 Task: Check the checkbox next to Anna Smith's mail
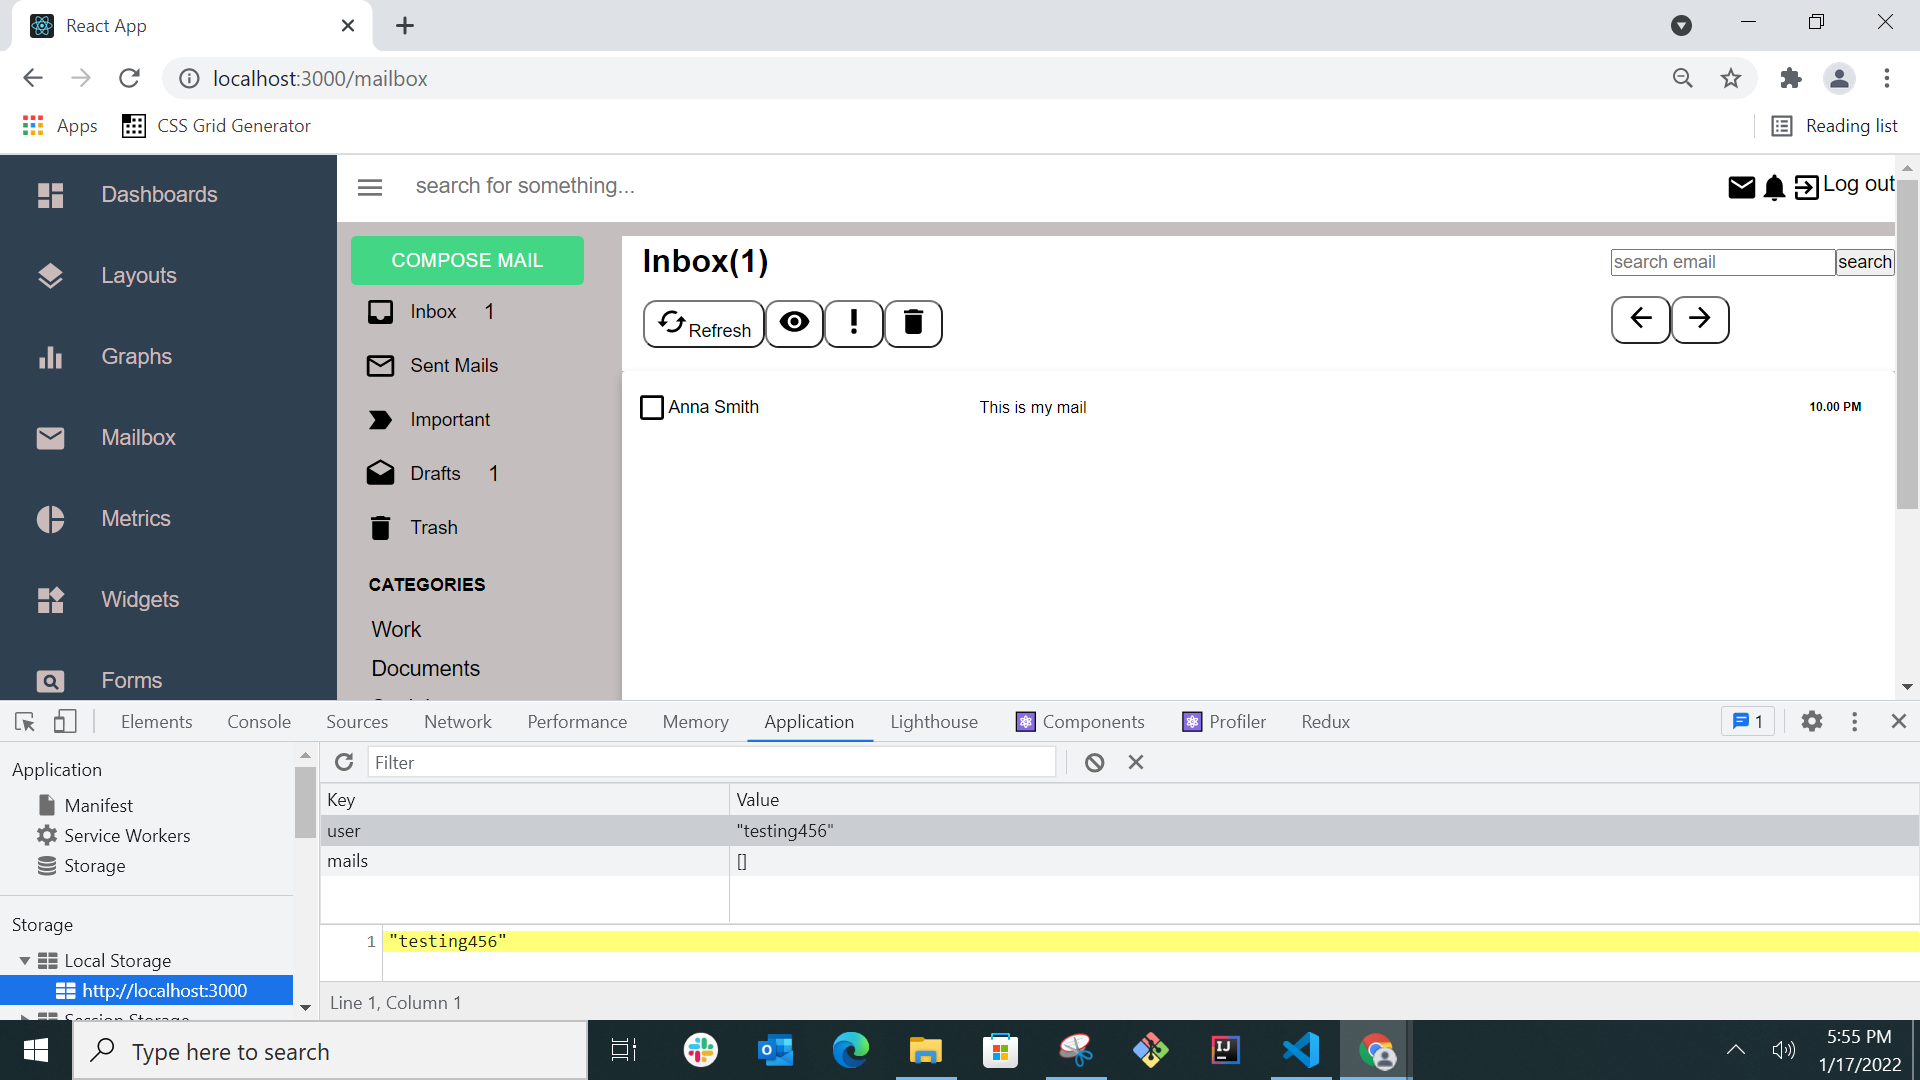[652, 407]
